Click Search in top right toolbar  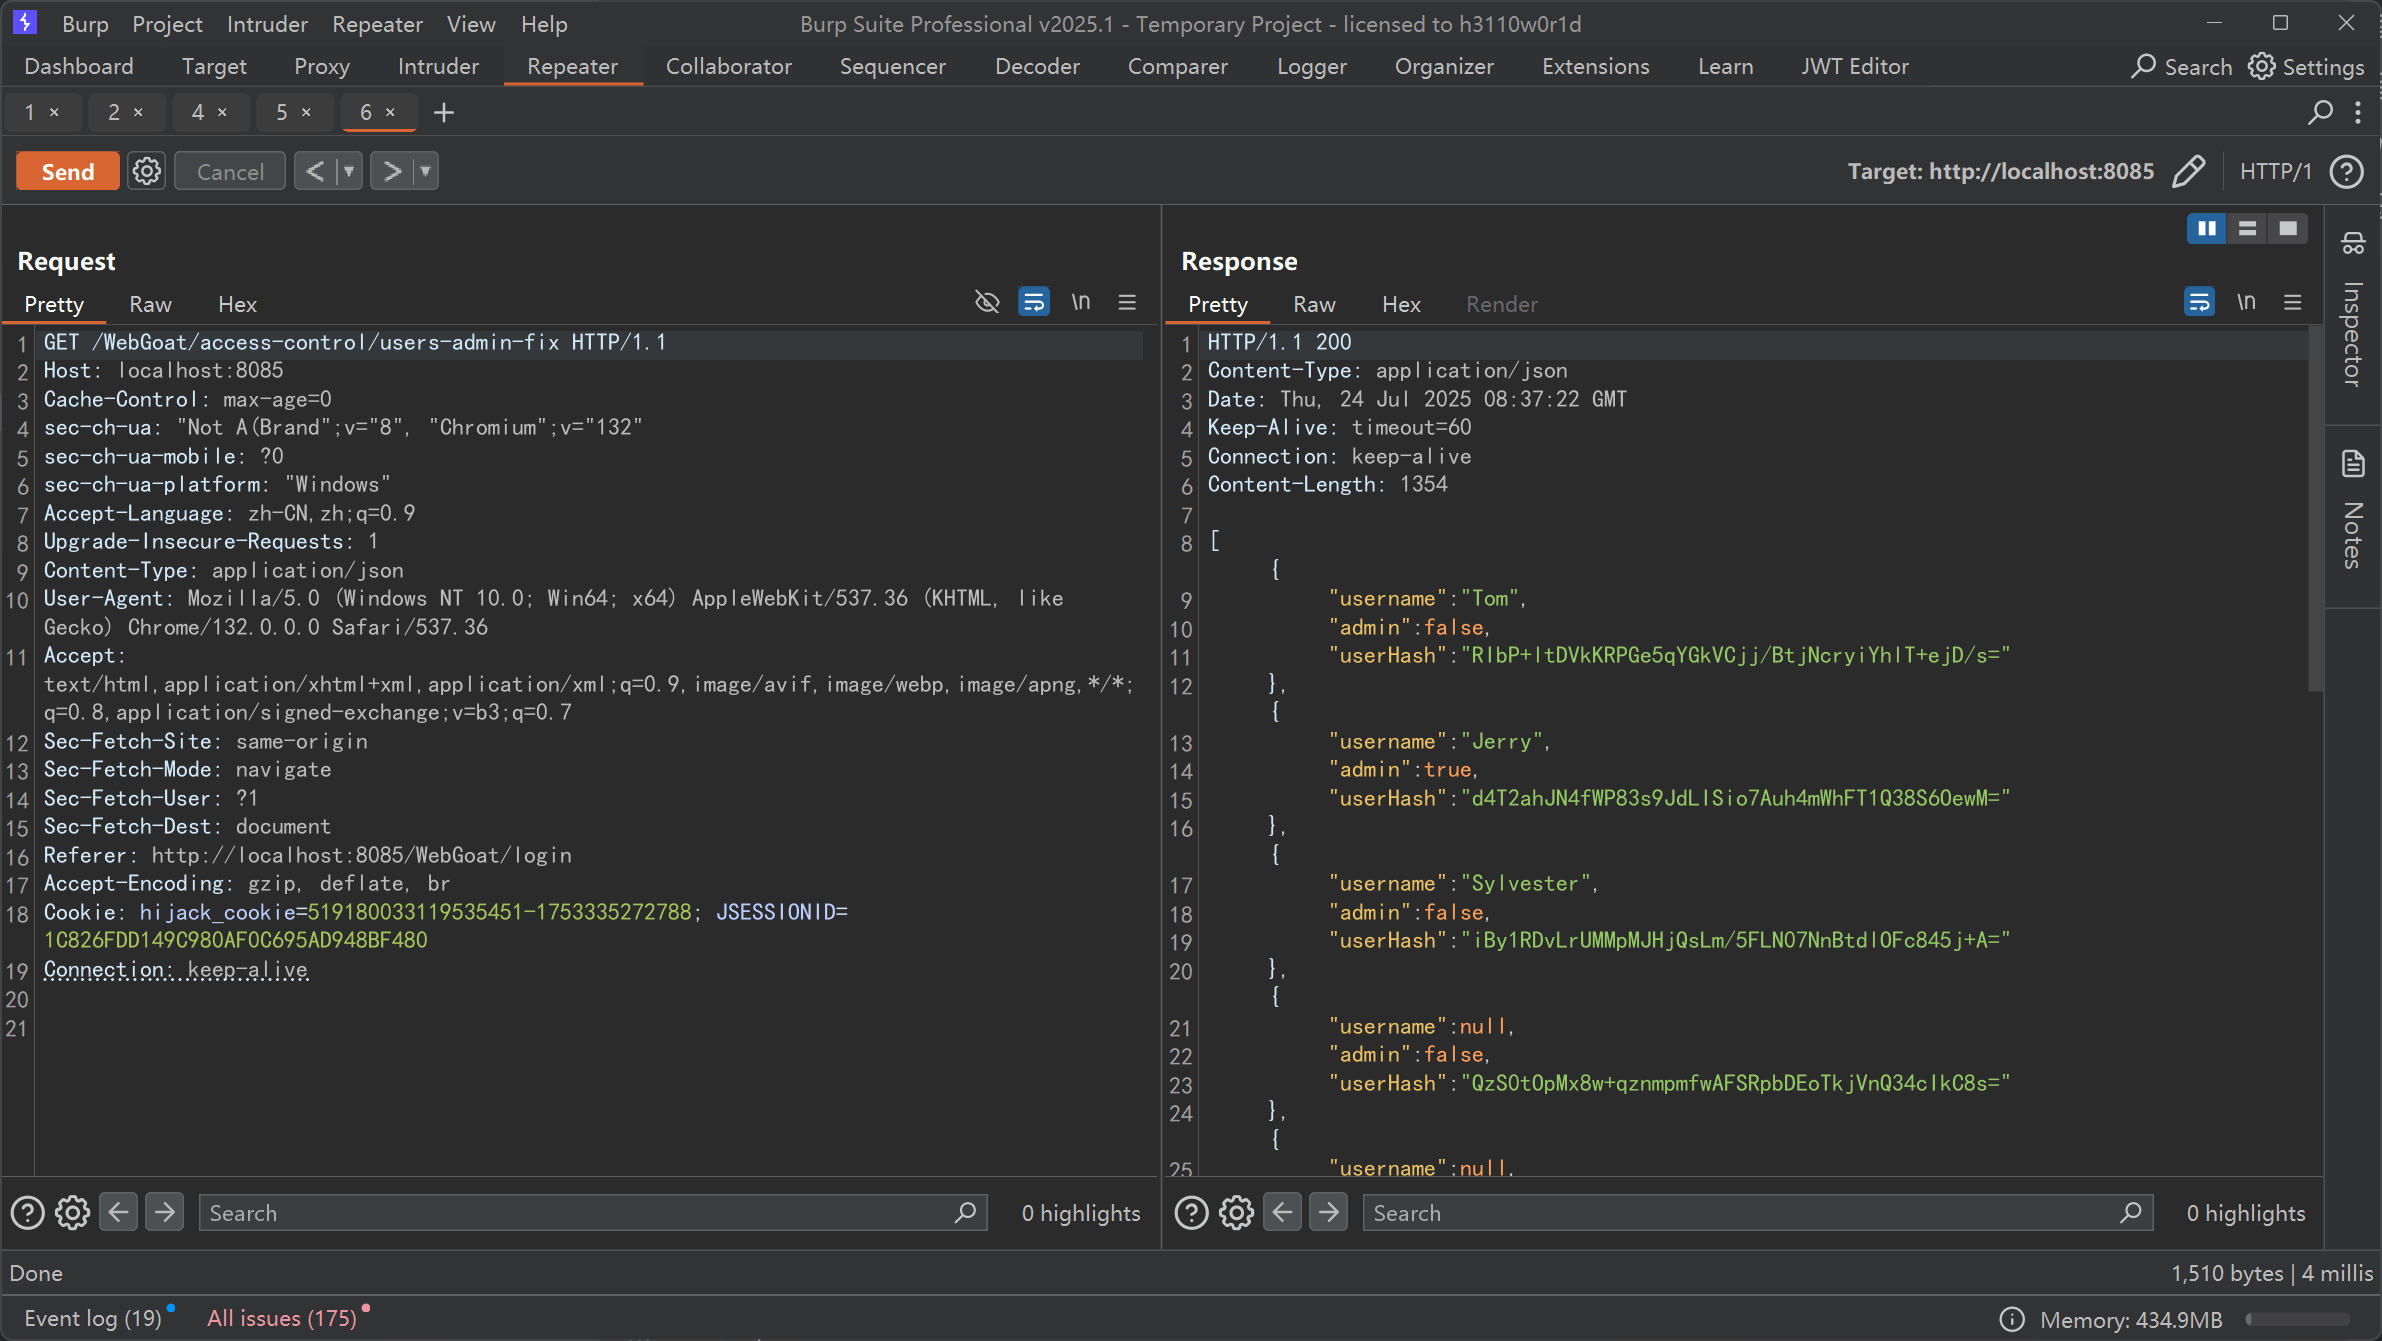click(x=2182, y=66)
